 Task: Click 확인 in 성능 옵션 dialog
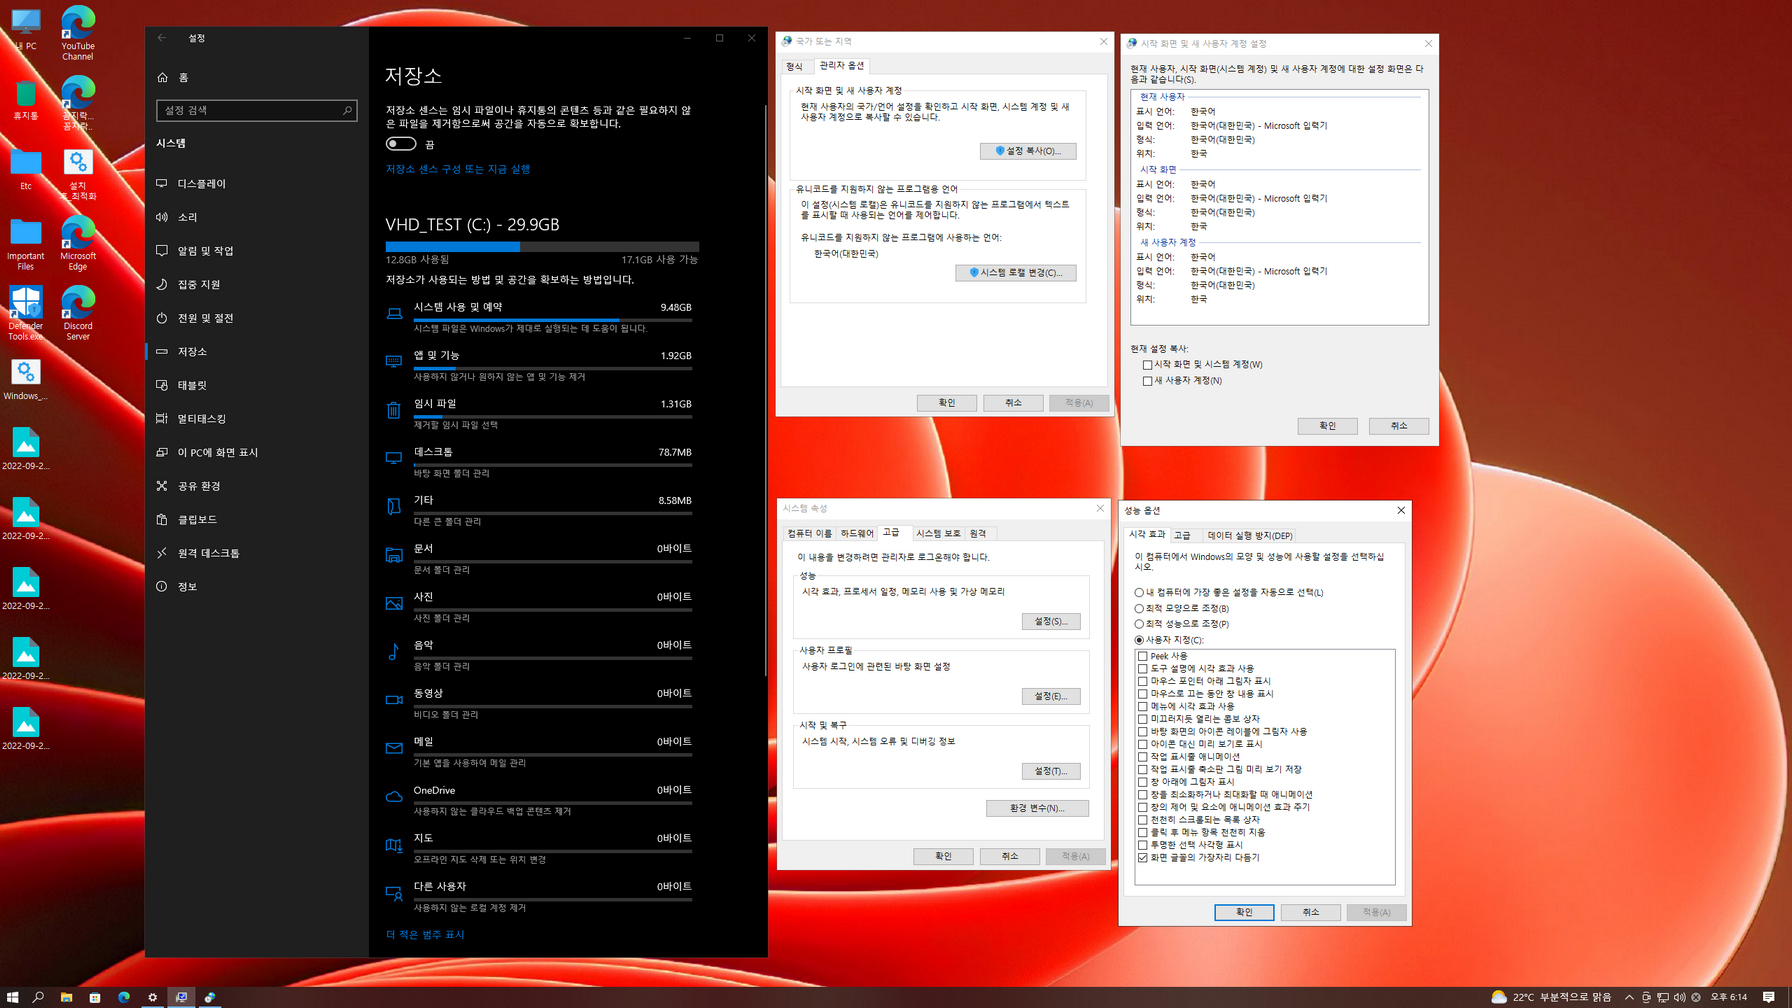[x=1244, y=912]
